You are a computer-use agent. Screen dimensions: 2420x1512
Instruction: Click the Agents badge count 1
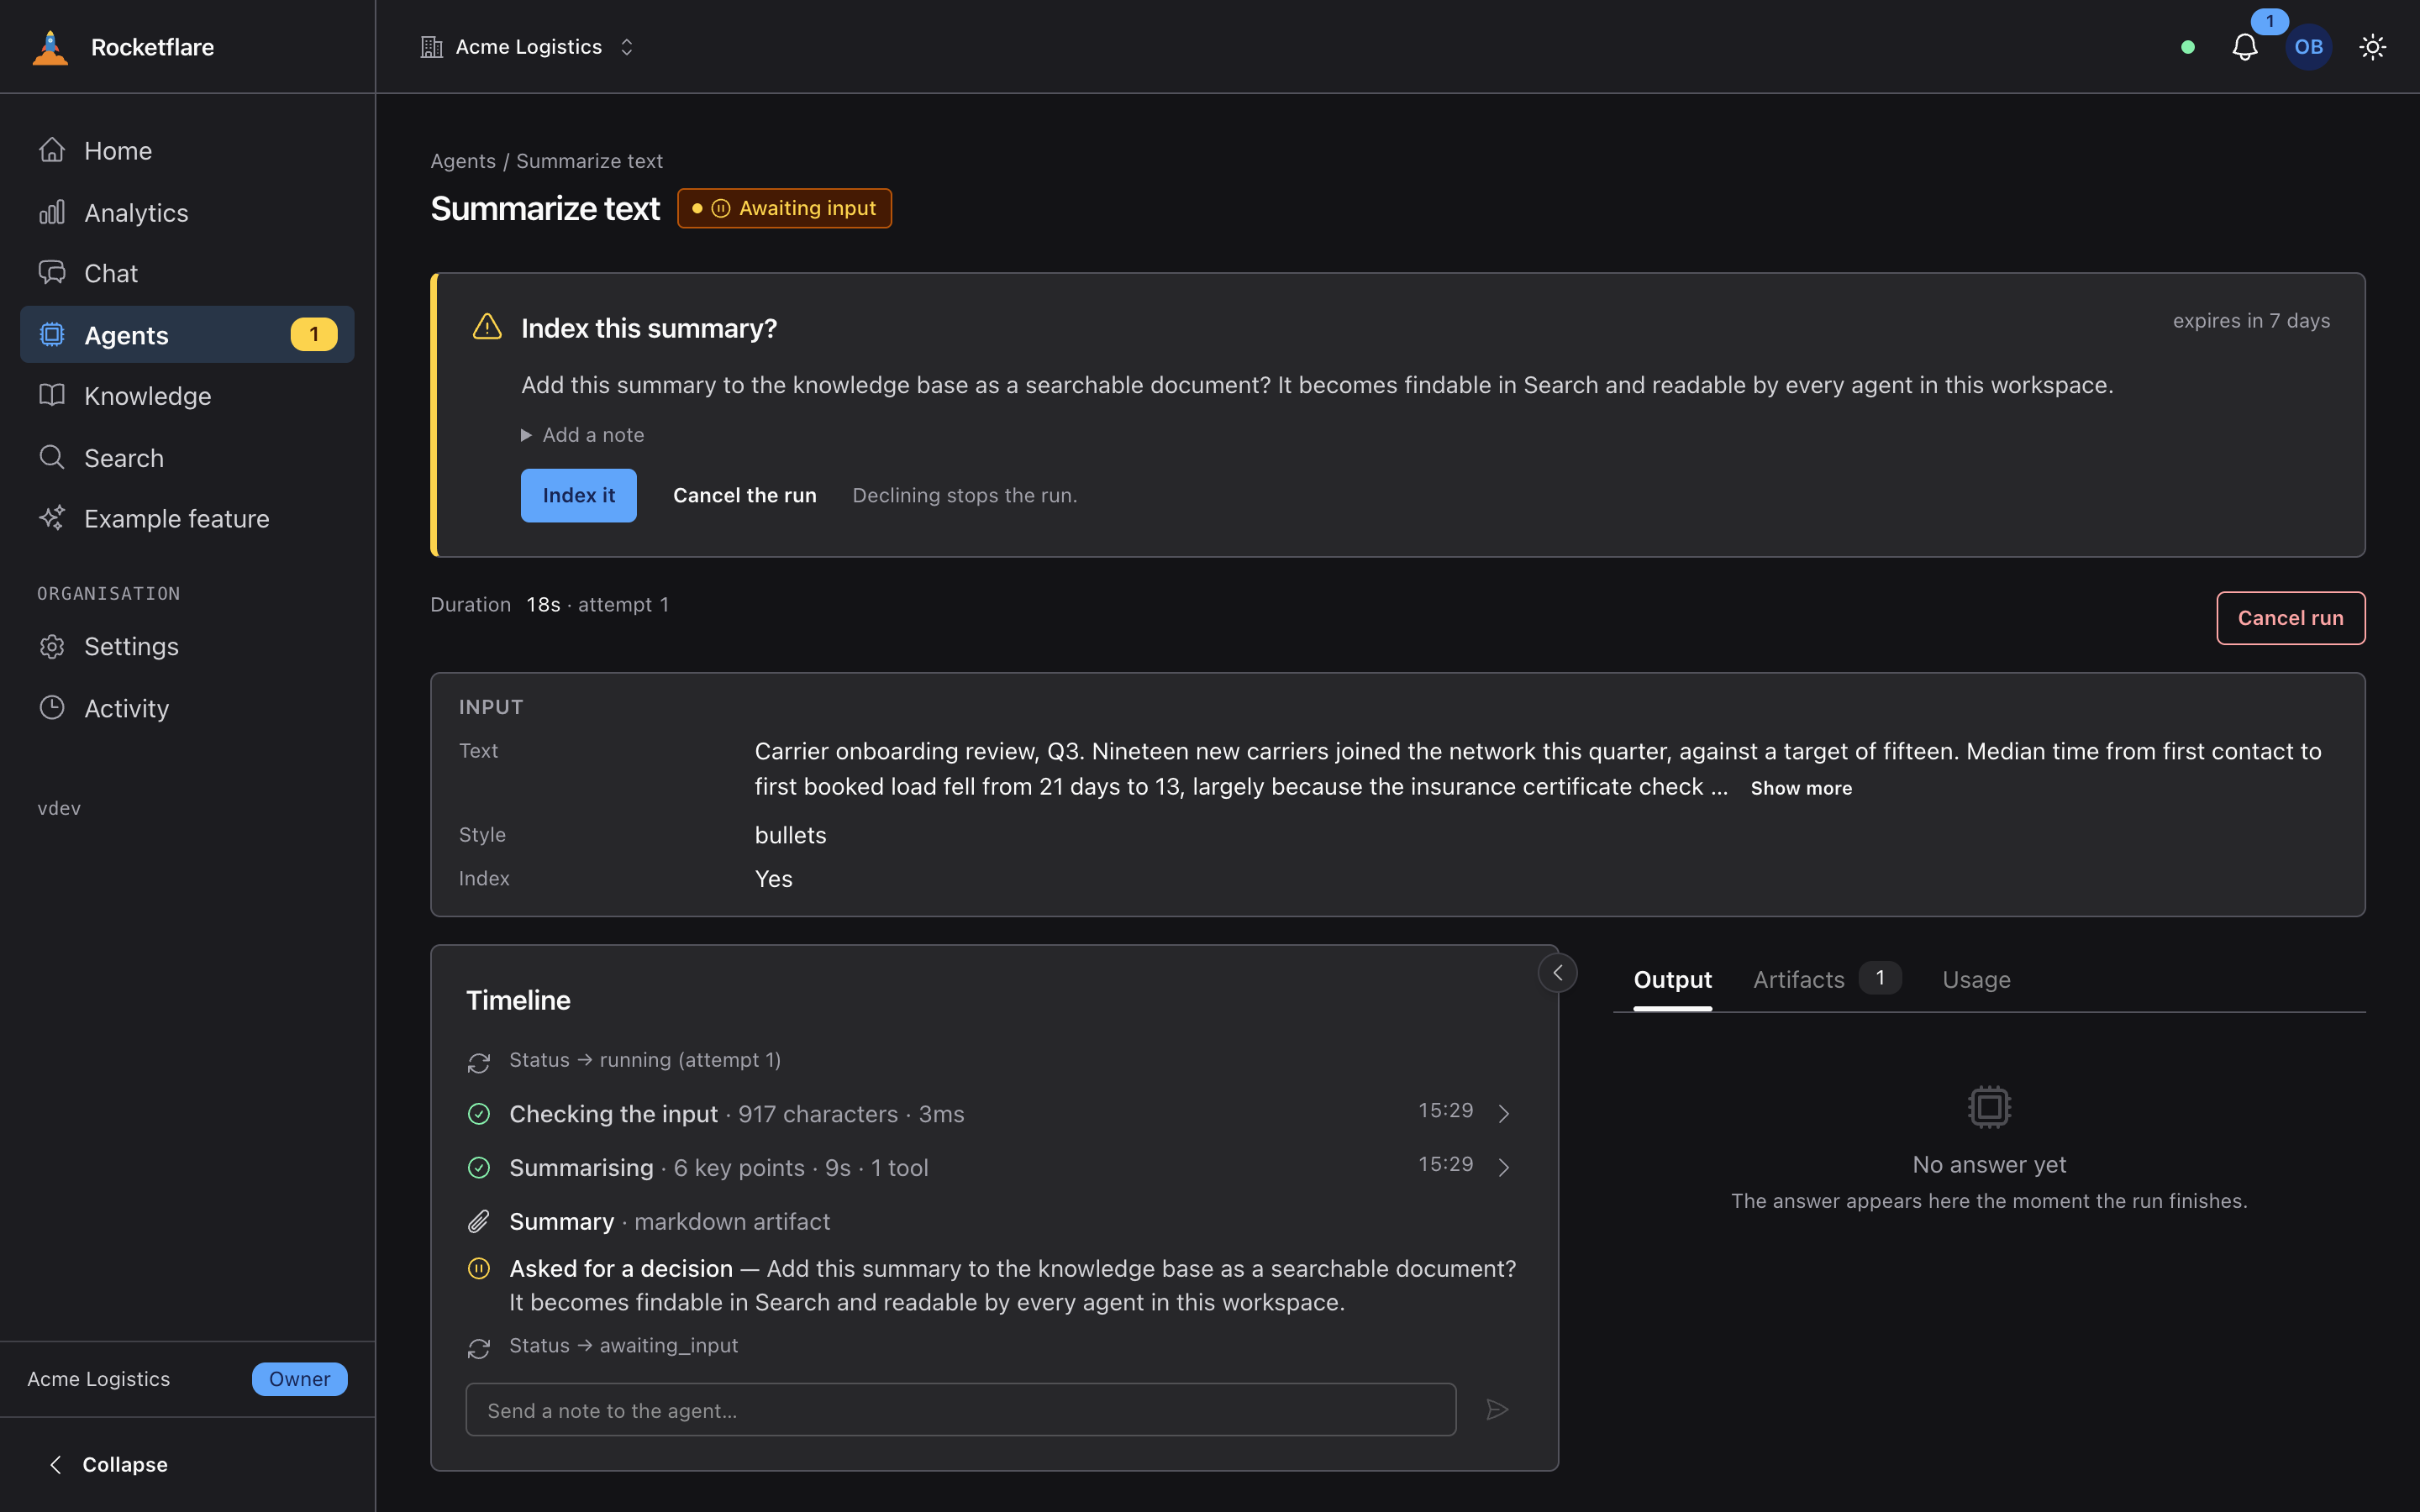(314, 335)
